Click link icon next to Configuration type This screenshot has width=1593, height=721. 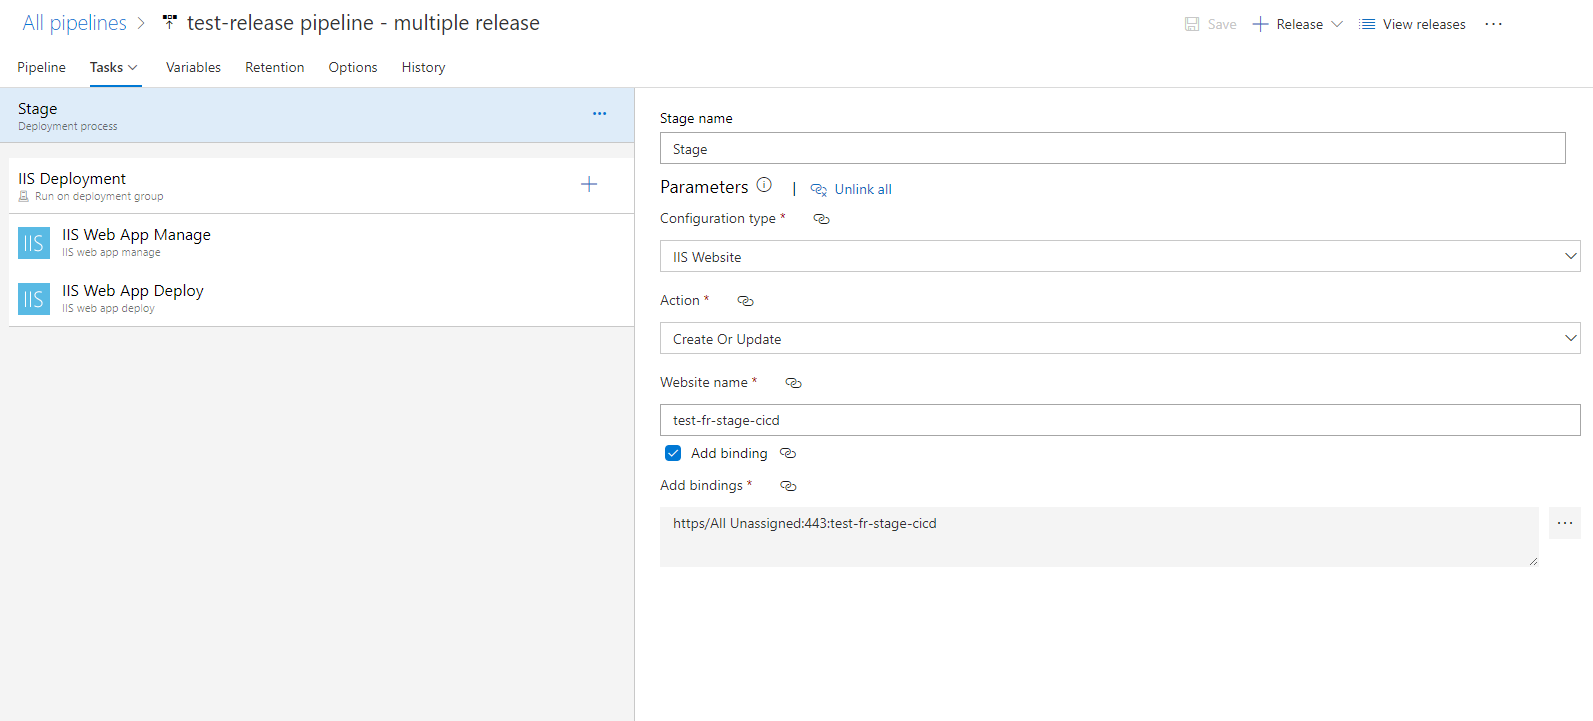coord(821,219)
